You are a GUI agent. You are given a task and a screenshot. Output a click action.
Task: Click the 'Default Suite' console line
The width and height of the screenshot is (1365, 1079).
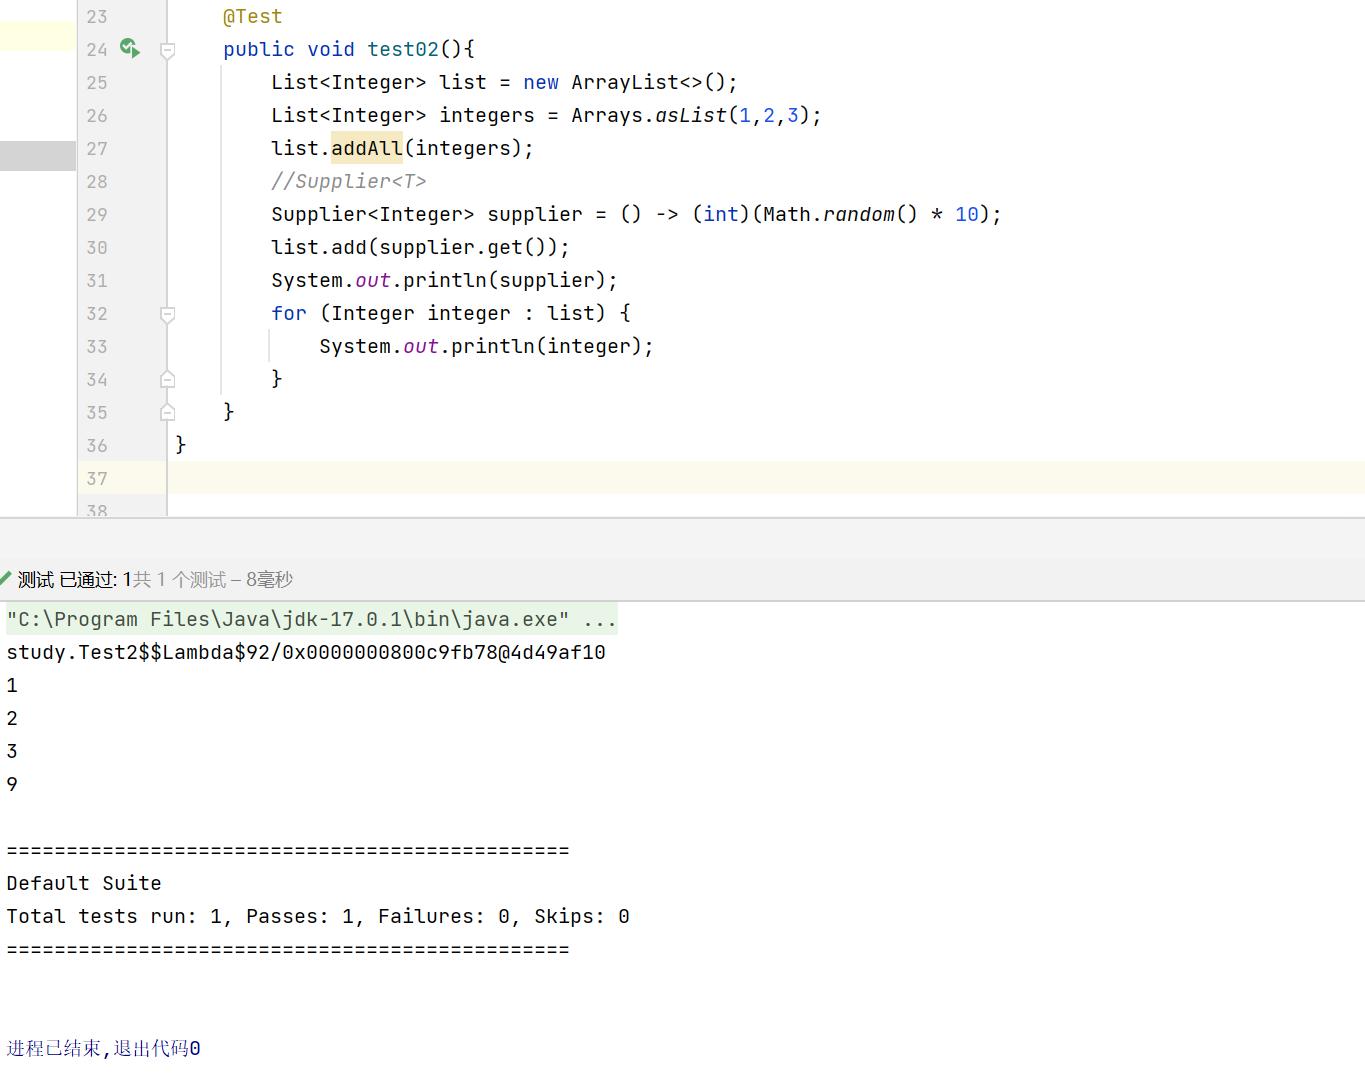coord(84,883)
